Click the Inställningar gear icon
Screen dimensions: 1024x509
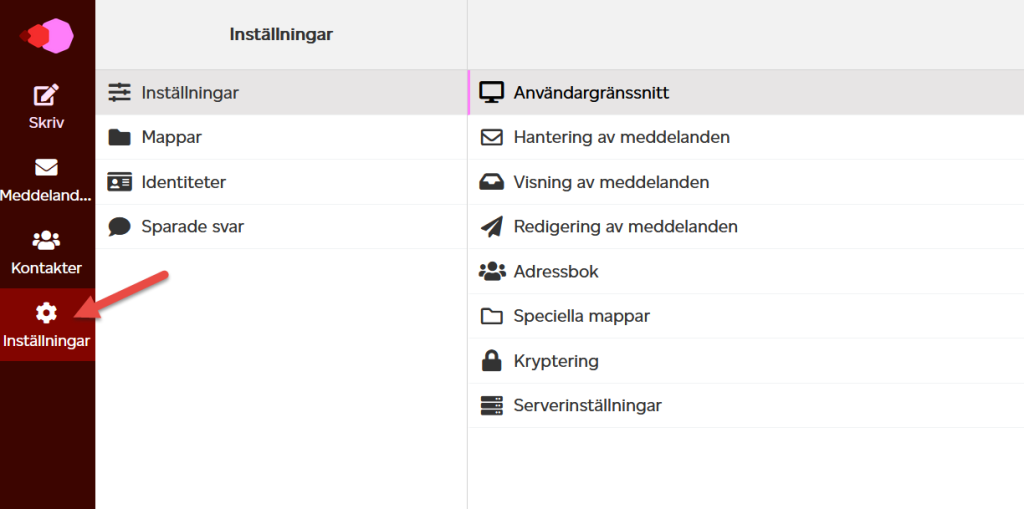click(x=46, y=313)
